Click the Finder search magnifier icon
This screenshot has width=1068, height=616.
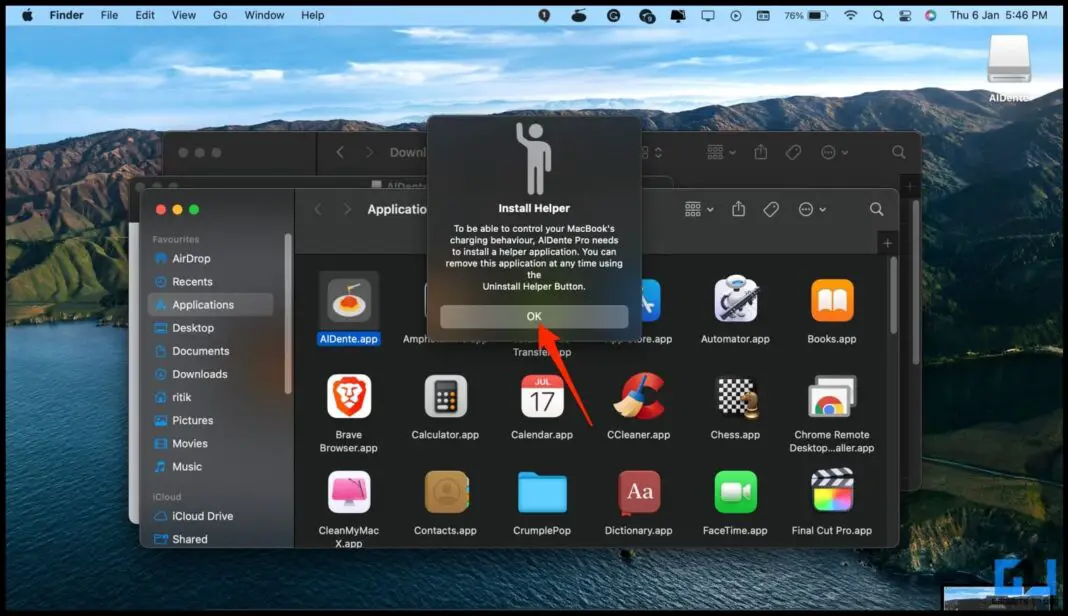click(x=876, y=209)
